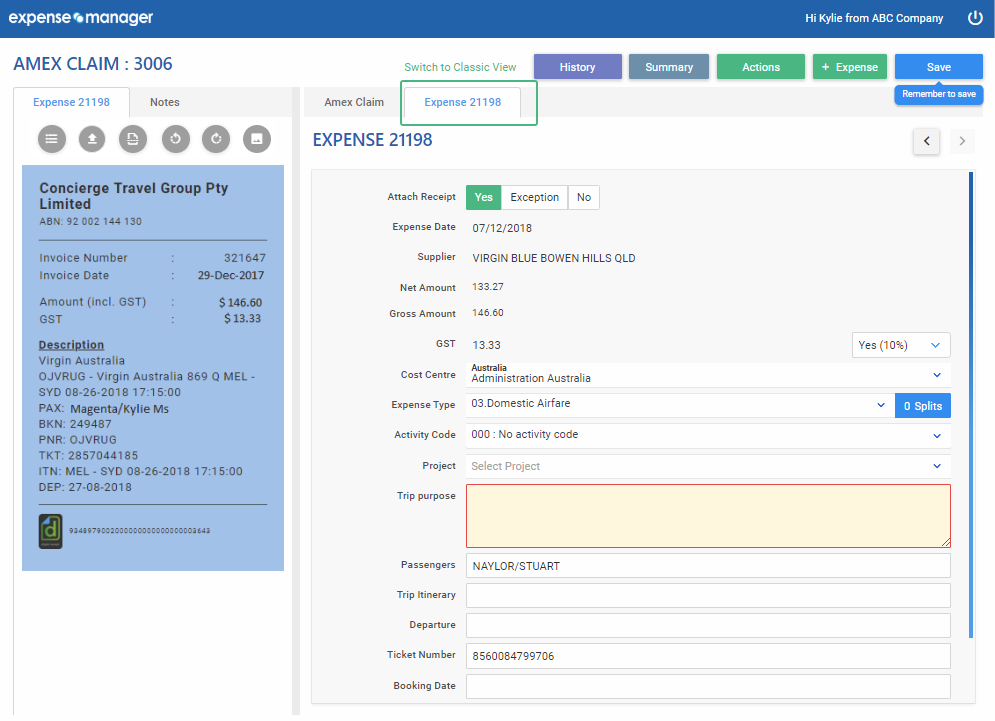Click the EXPENSE 21198 heading
The width and height of the screenshot is (995, 721).
[372, 140]
